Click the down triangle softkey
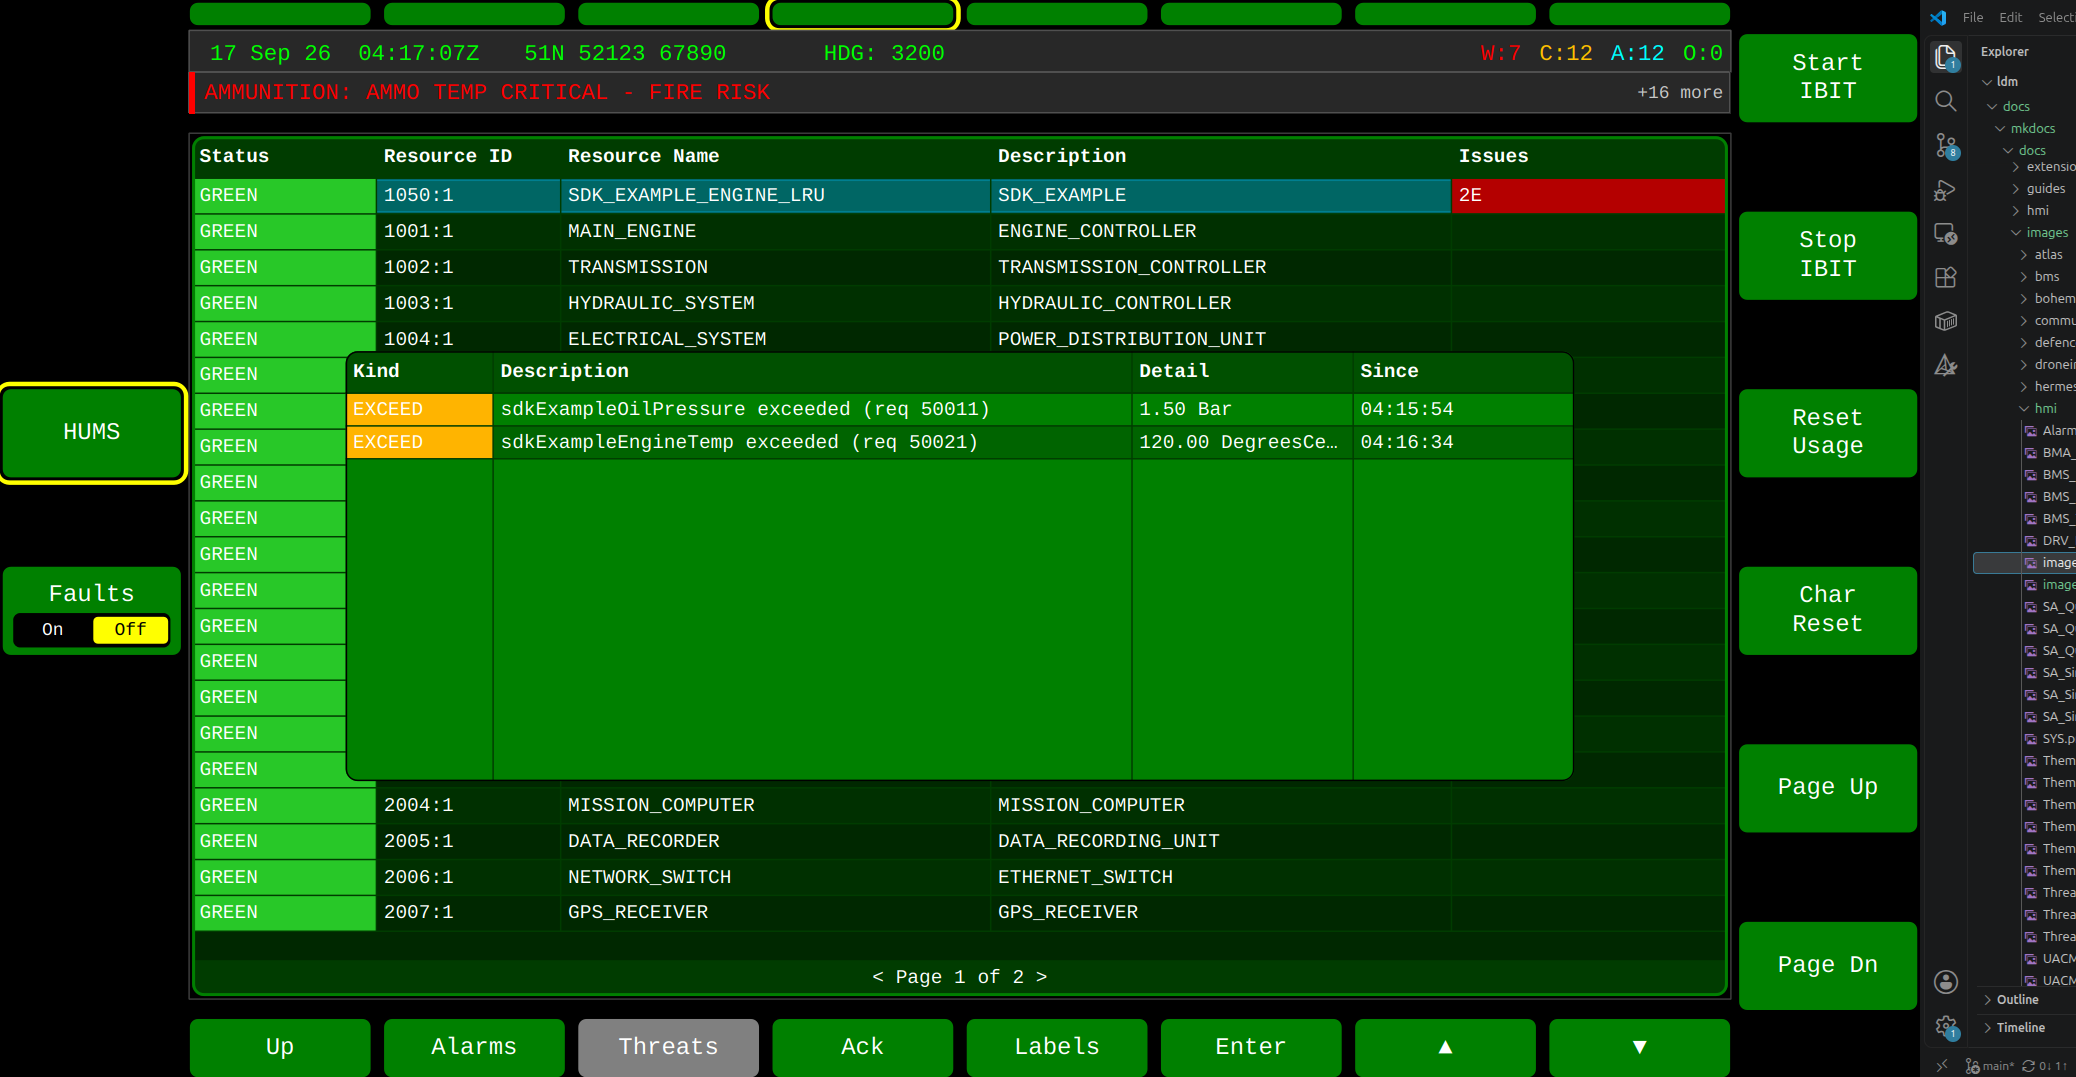The height and width of the screenshot is (1077, 2076). pyautogui.click(x=1639, y=1047)
